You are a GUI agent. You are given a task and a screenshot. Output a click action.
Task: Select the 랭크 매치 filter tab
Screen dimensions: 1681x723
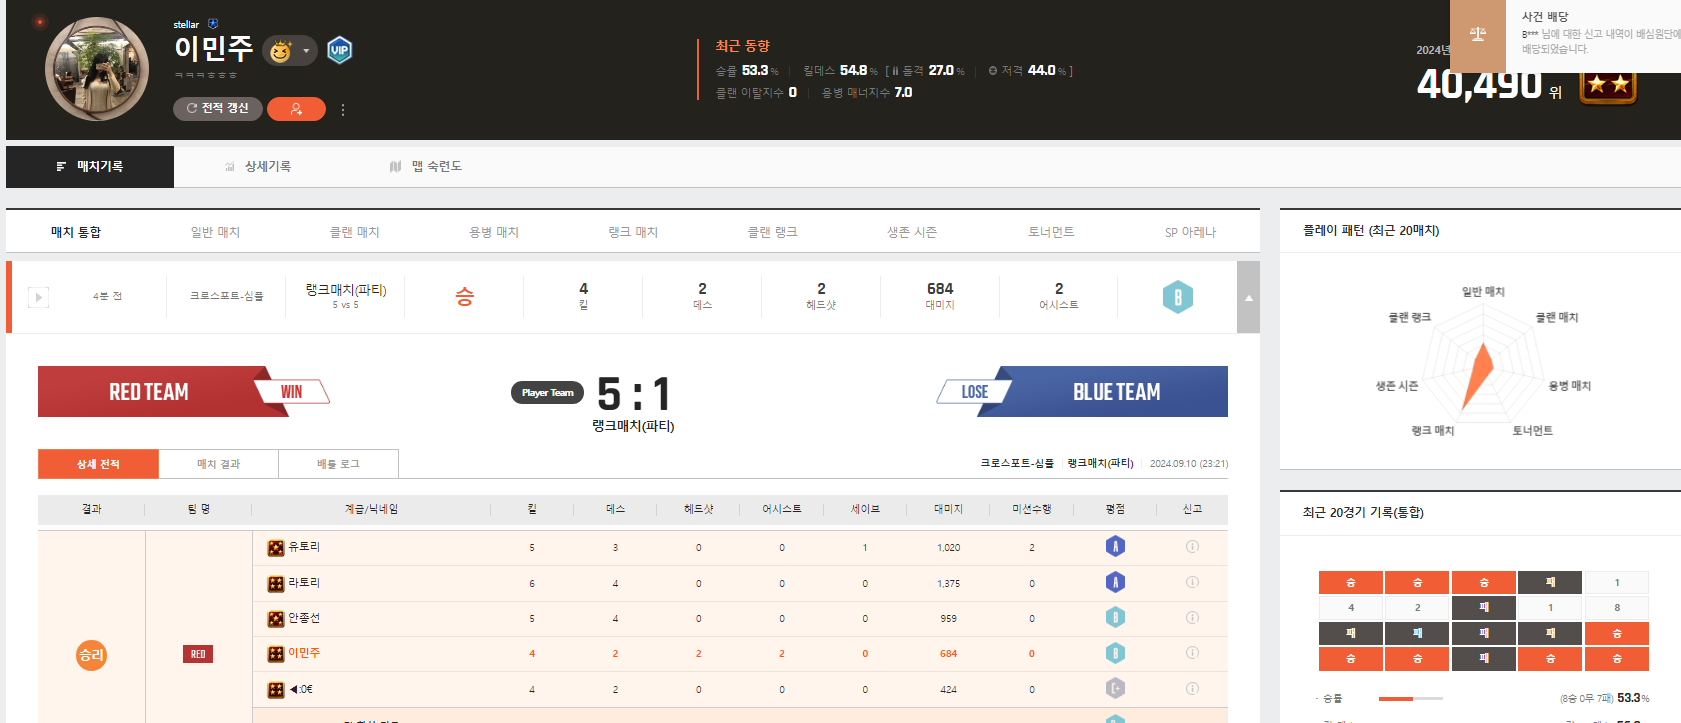(x=633, y=232)
